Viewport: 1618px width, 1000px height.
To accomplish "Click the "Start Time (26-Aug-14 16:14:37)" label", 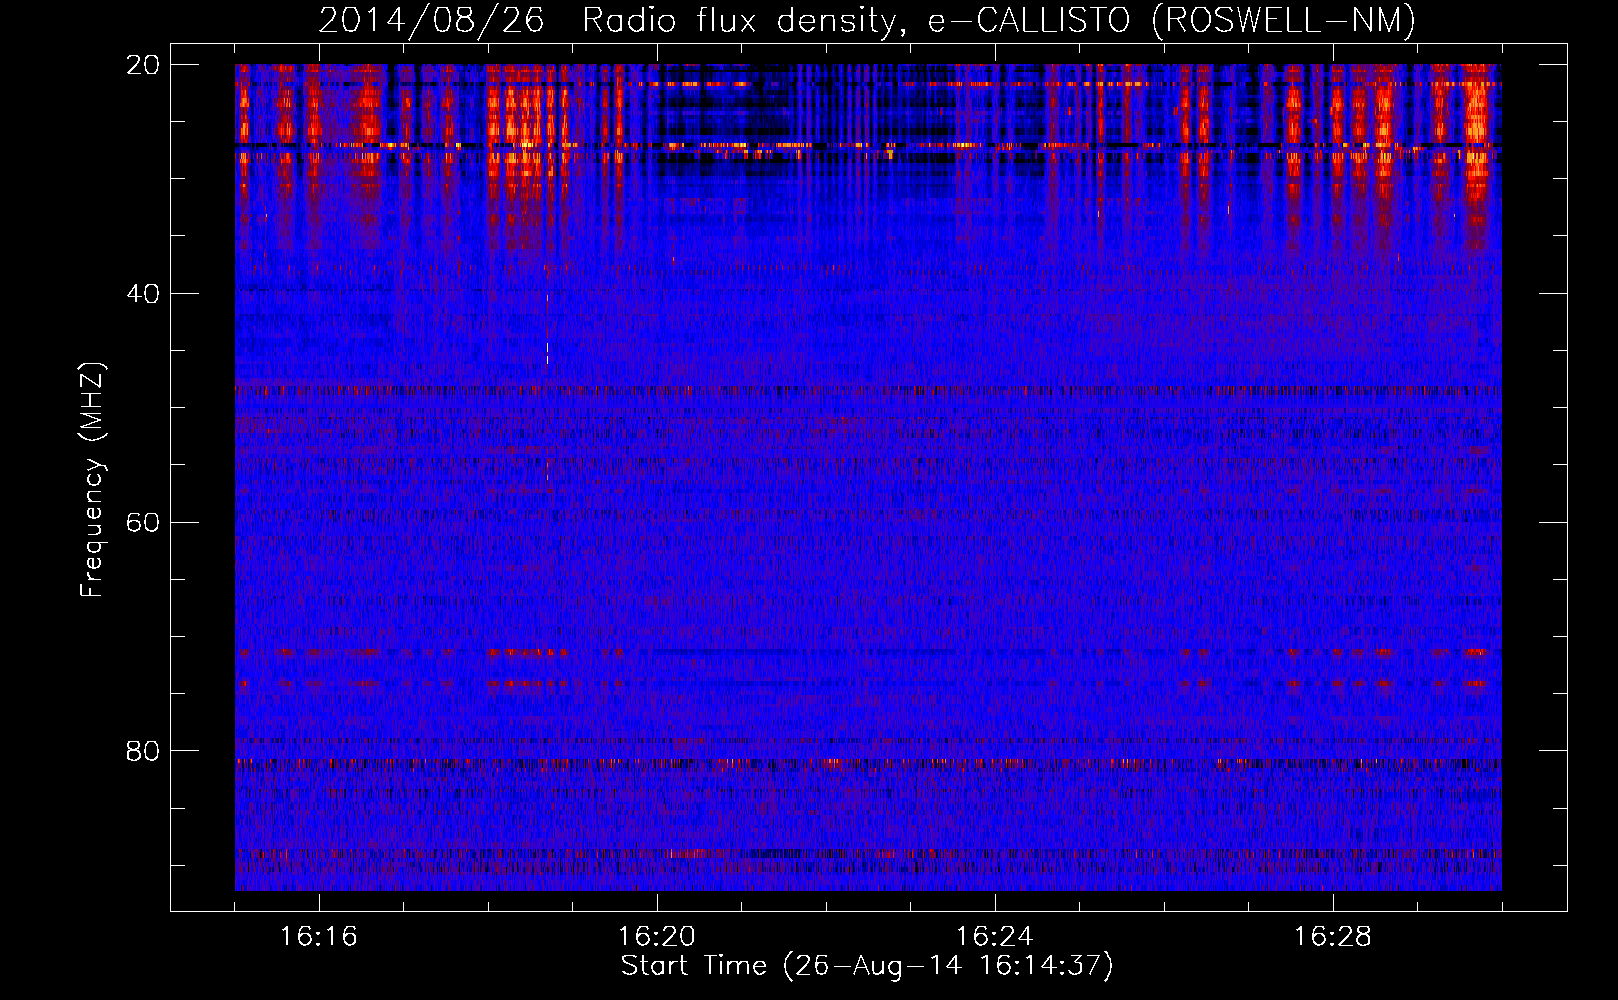I will 867,966.
